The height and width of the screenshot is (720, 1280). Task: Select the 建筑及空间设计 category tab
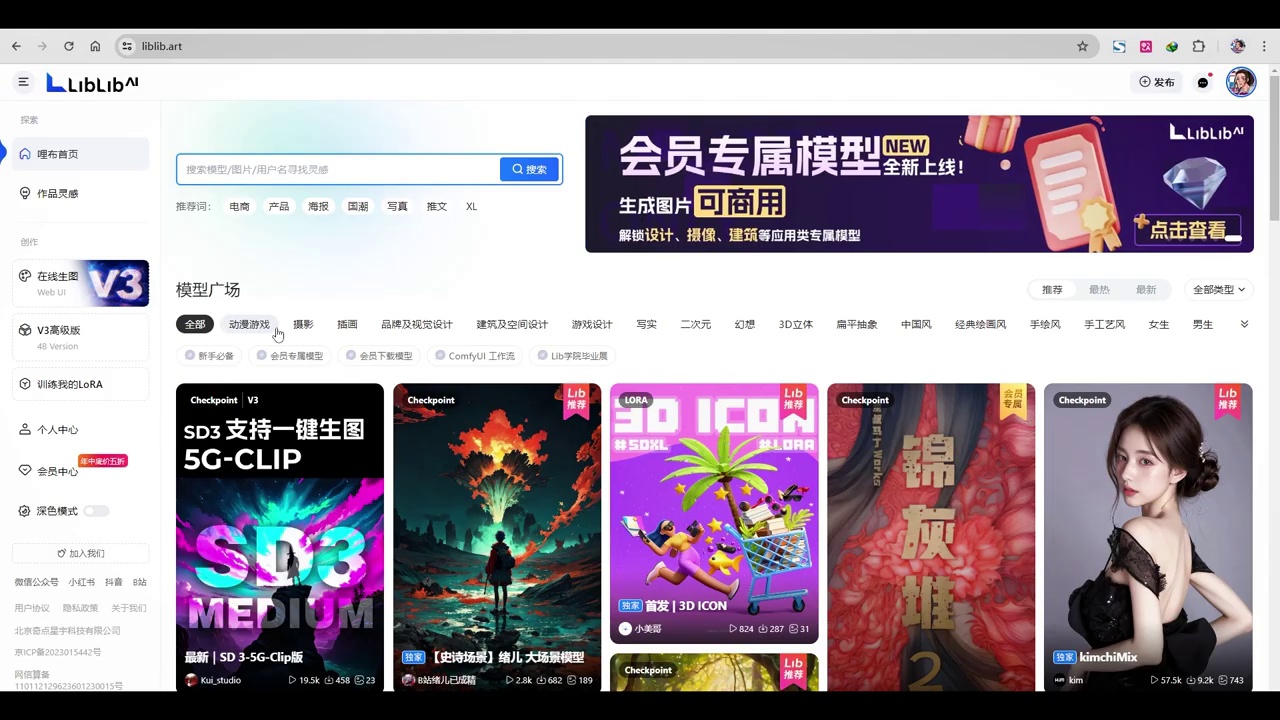(x=512, y=324)
